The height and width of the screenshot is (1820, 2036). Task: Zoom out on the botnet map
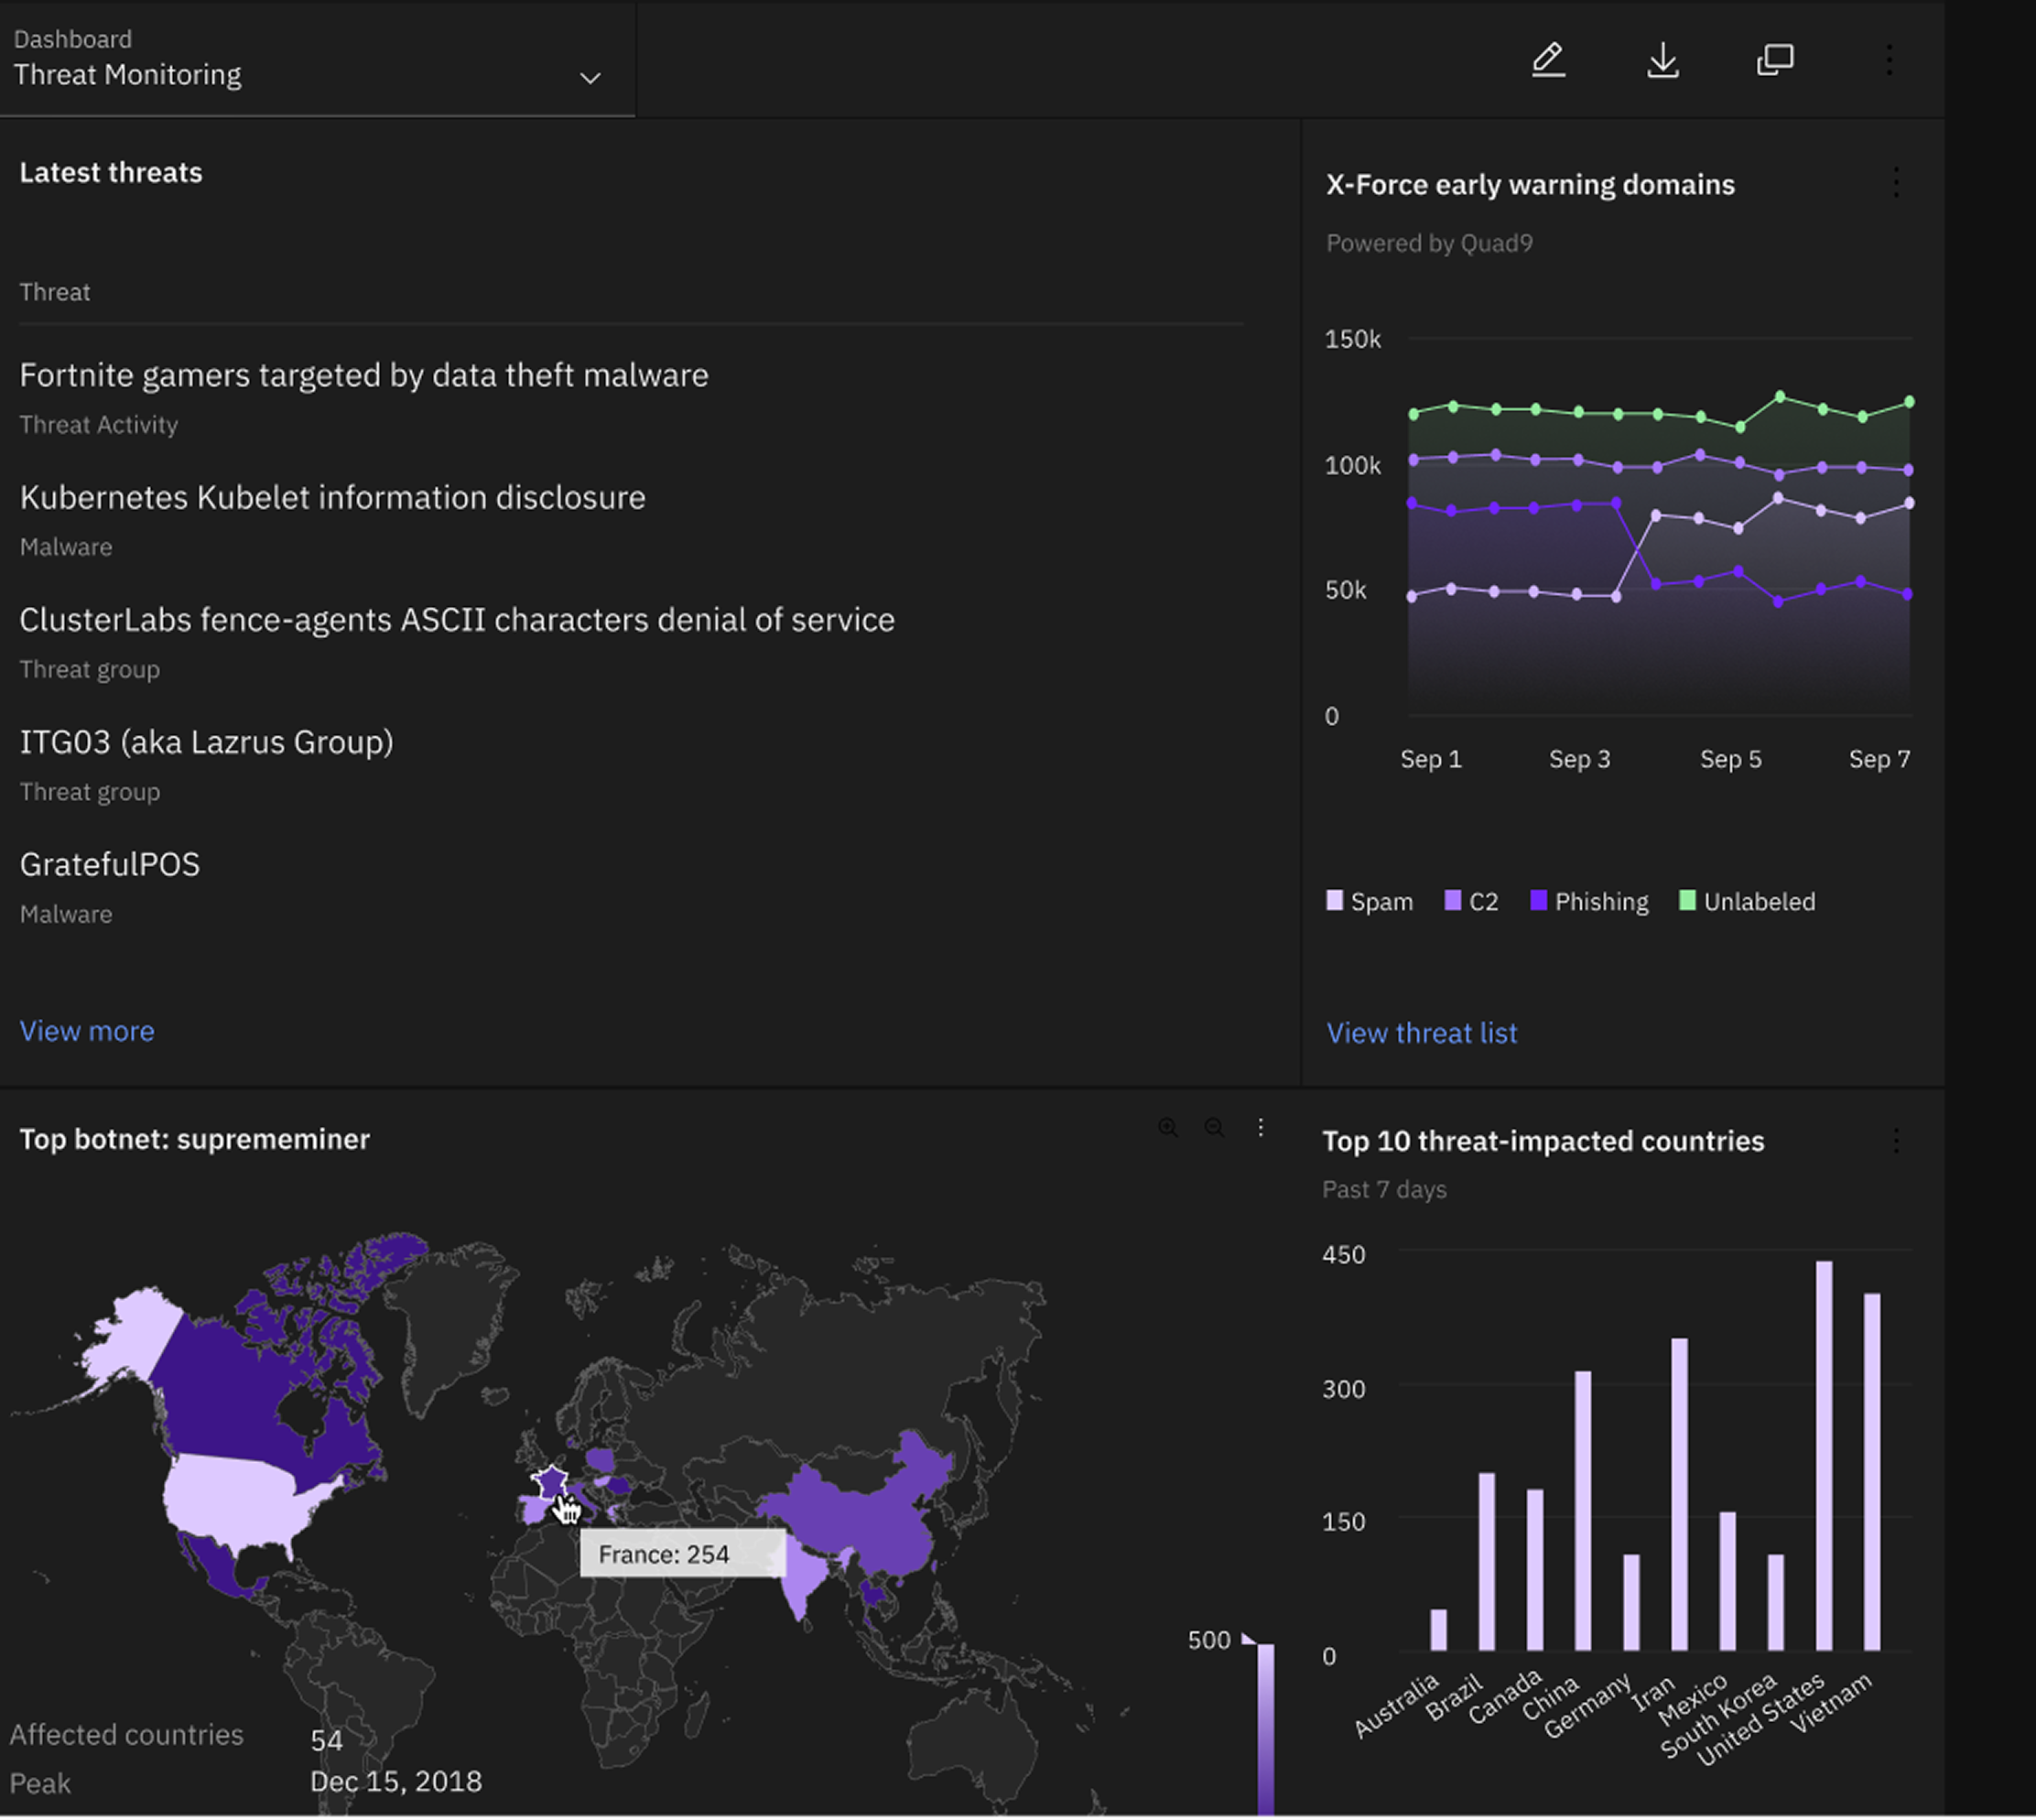tap(1214, 1128)
